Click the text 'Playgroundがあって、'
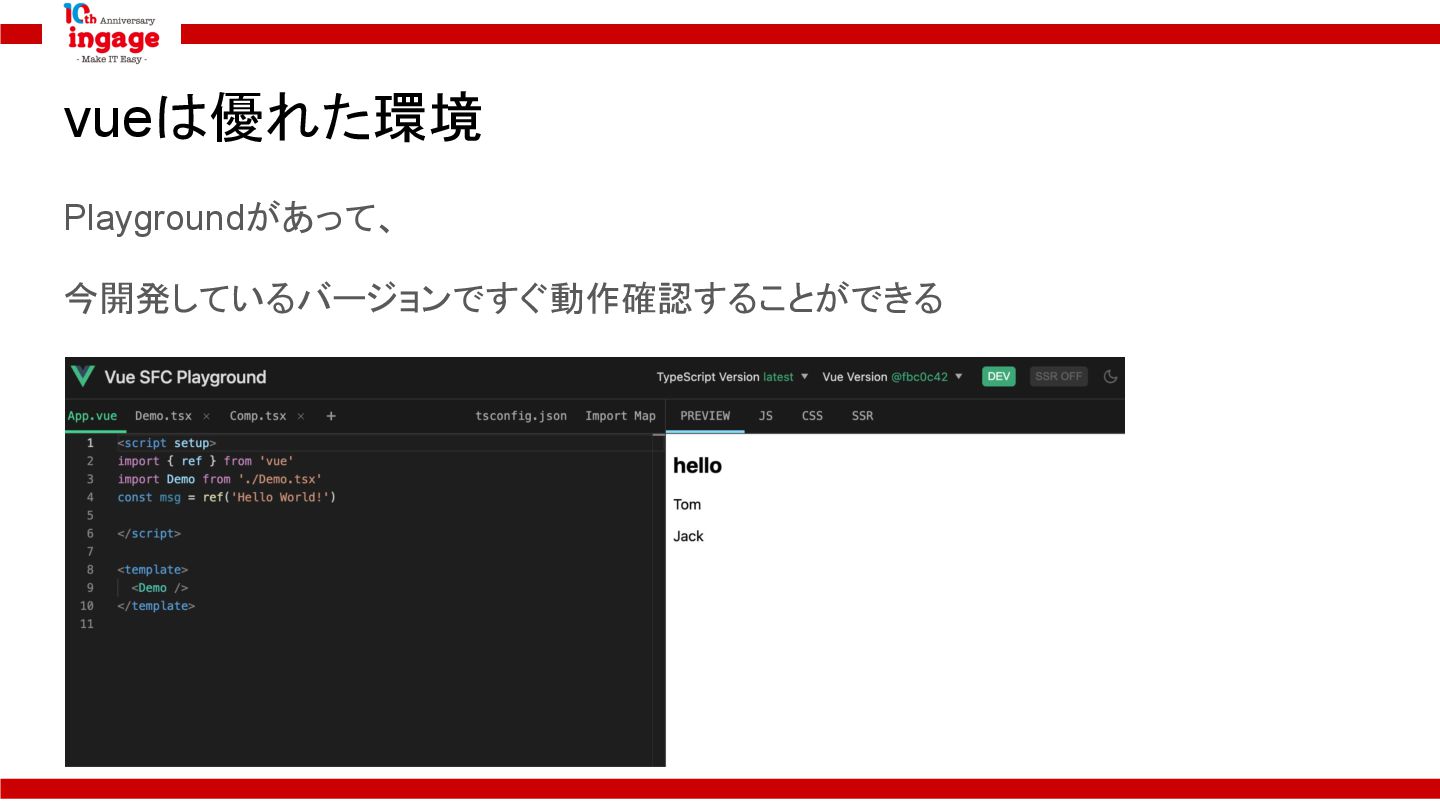The image size is (1440, 810). pos(228,218)
